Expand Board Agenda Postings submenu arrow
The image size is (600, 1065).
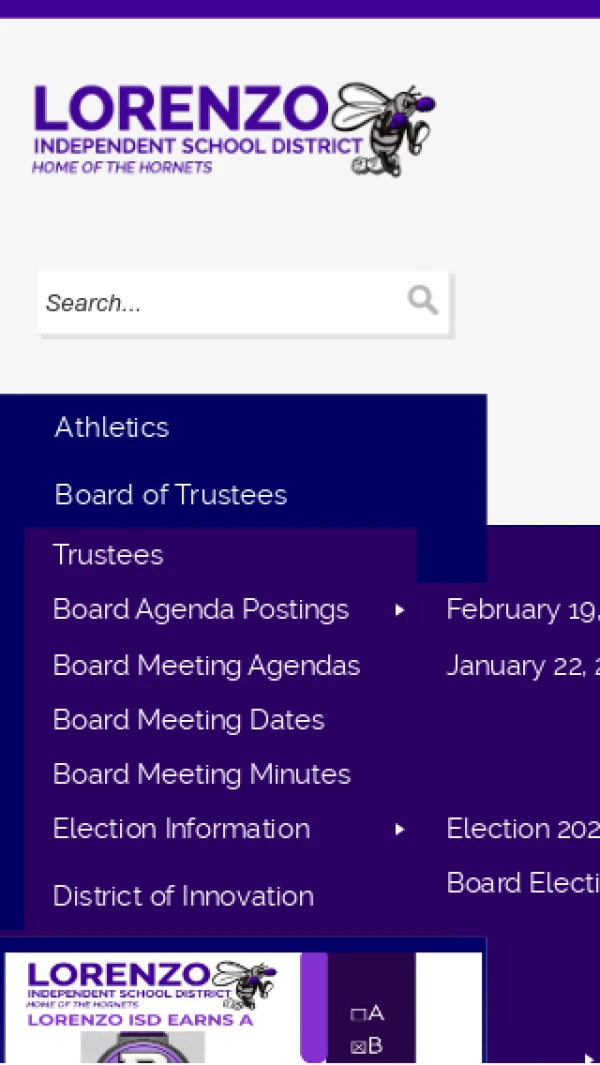pos(400,610)
